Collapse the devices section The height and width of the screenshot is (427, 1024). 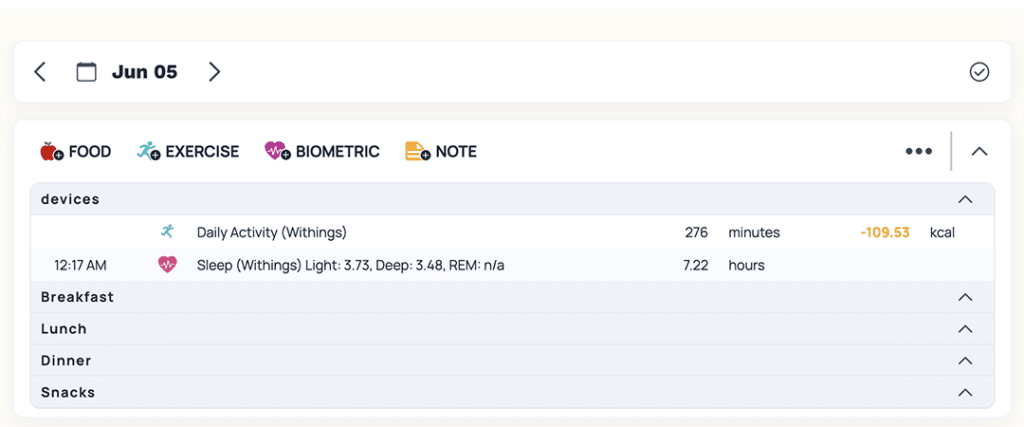[965, 199]
